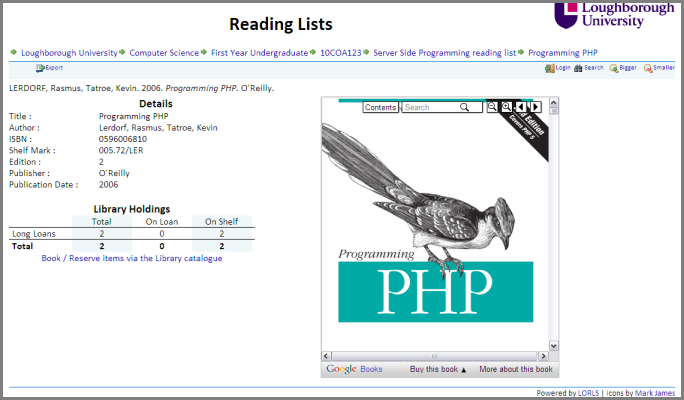
Task: Open the Contents dropdown in book viewer
Action: click(380, 107)
